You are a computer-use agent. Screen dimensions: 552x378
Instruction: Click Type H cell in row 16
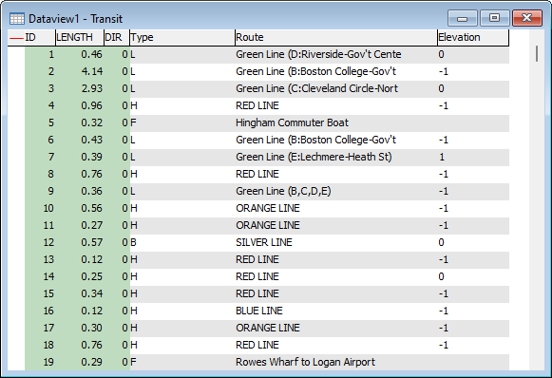point(182,311)
